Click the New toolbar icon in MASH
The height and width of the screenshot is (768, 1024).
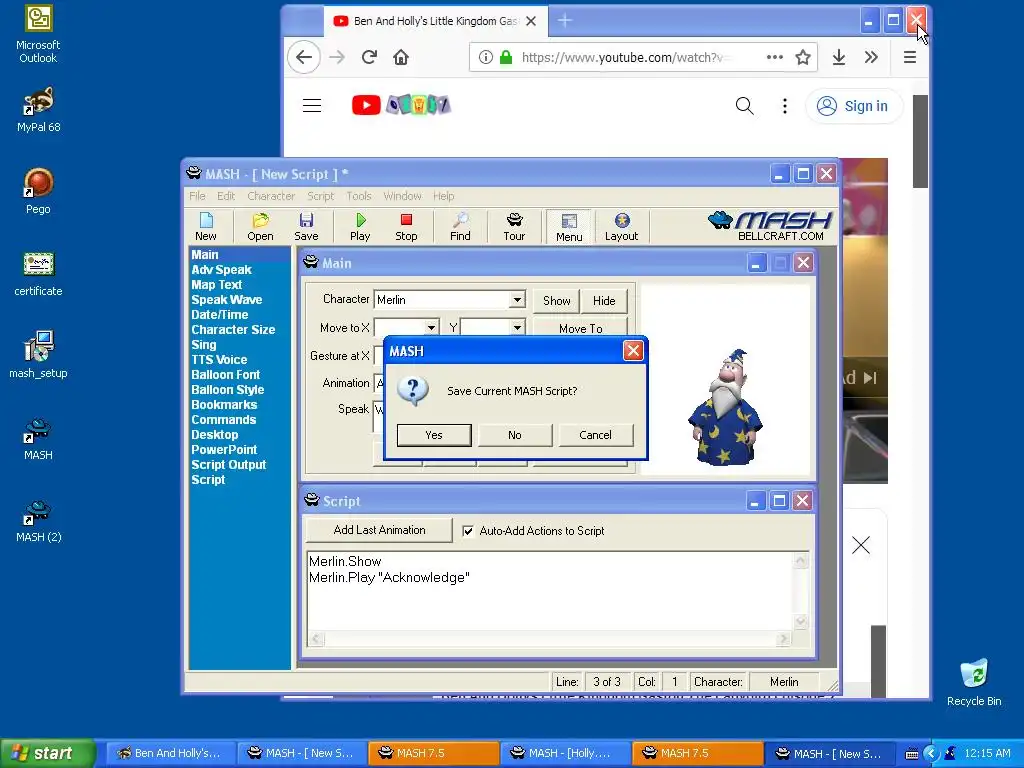[206, 227]
